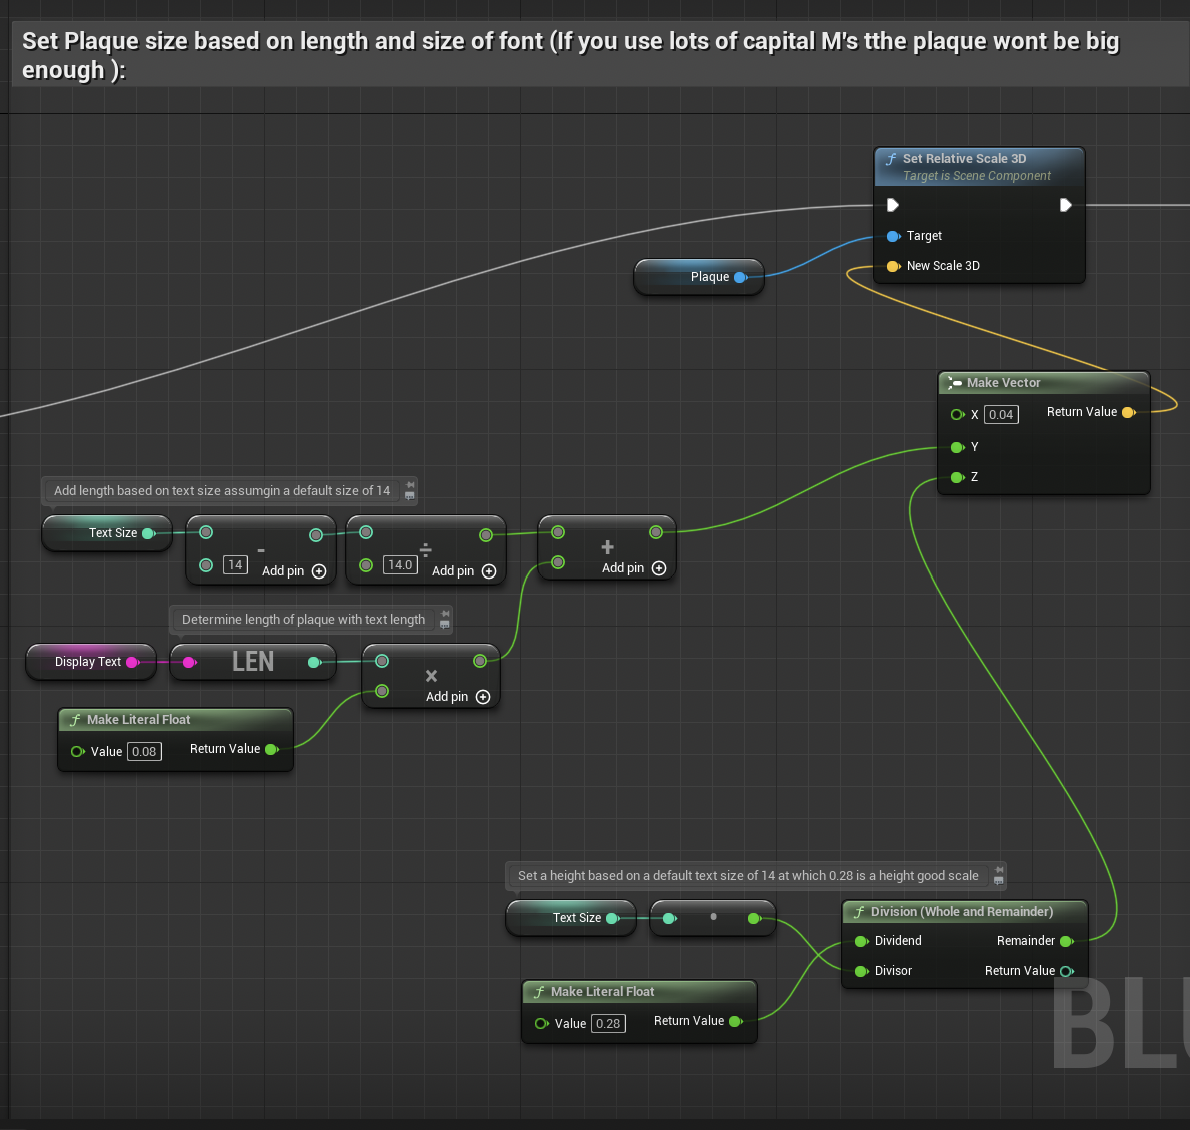The height and width of the screenshot is (1130, 1190).
Task: Click the function icon on Set Relative Scale 3D
Action: point(892,158)
